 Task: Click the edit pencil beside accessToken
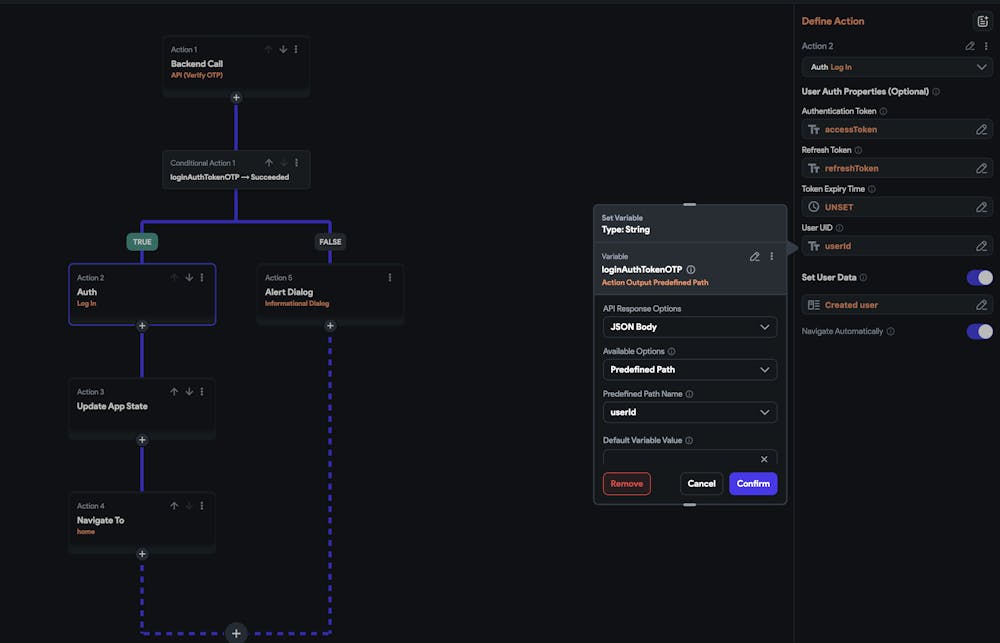(981, 129)
